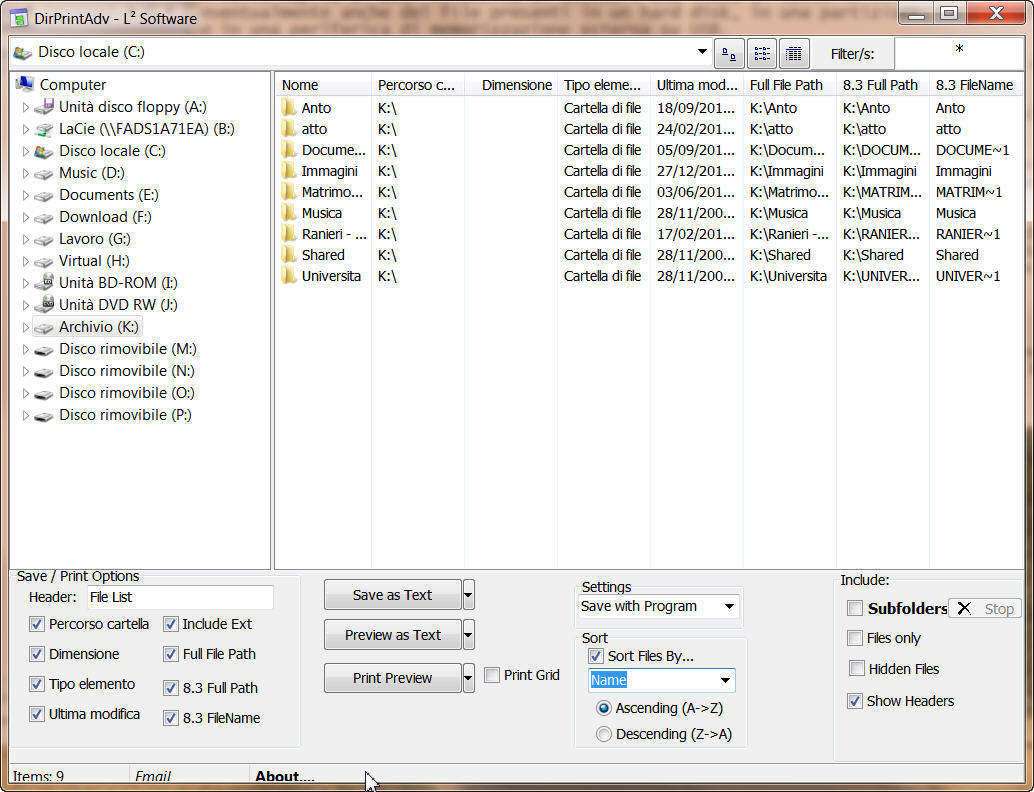Image resolution: width=1034 pixels, height=792 pixels.
Task: Click the BD-ROM (I:) drive icon
Action: [x=44, y=283]
